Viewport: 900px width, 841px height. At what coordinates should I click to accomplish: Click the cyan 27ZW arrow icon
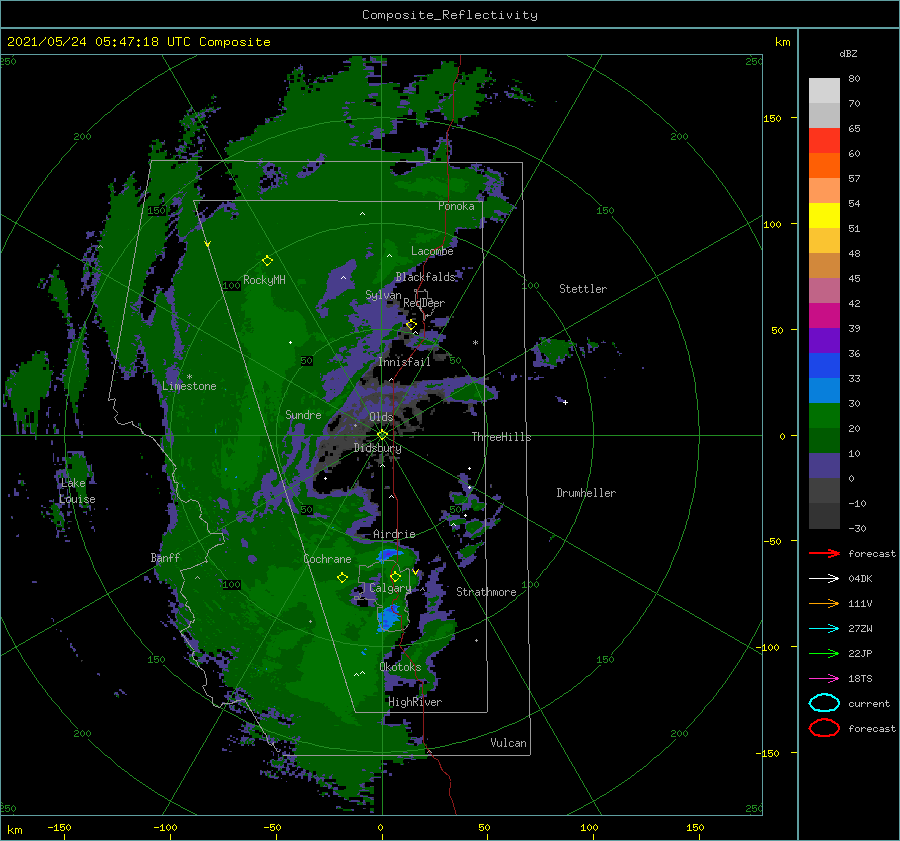824,629
